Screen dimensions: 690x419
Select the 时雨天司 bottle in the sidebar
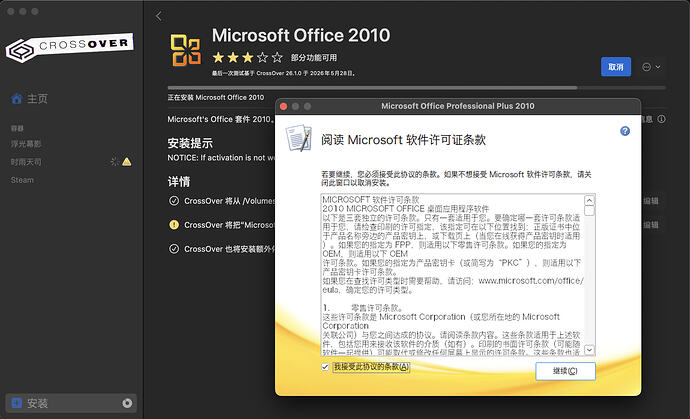point(26,162)
